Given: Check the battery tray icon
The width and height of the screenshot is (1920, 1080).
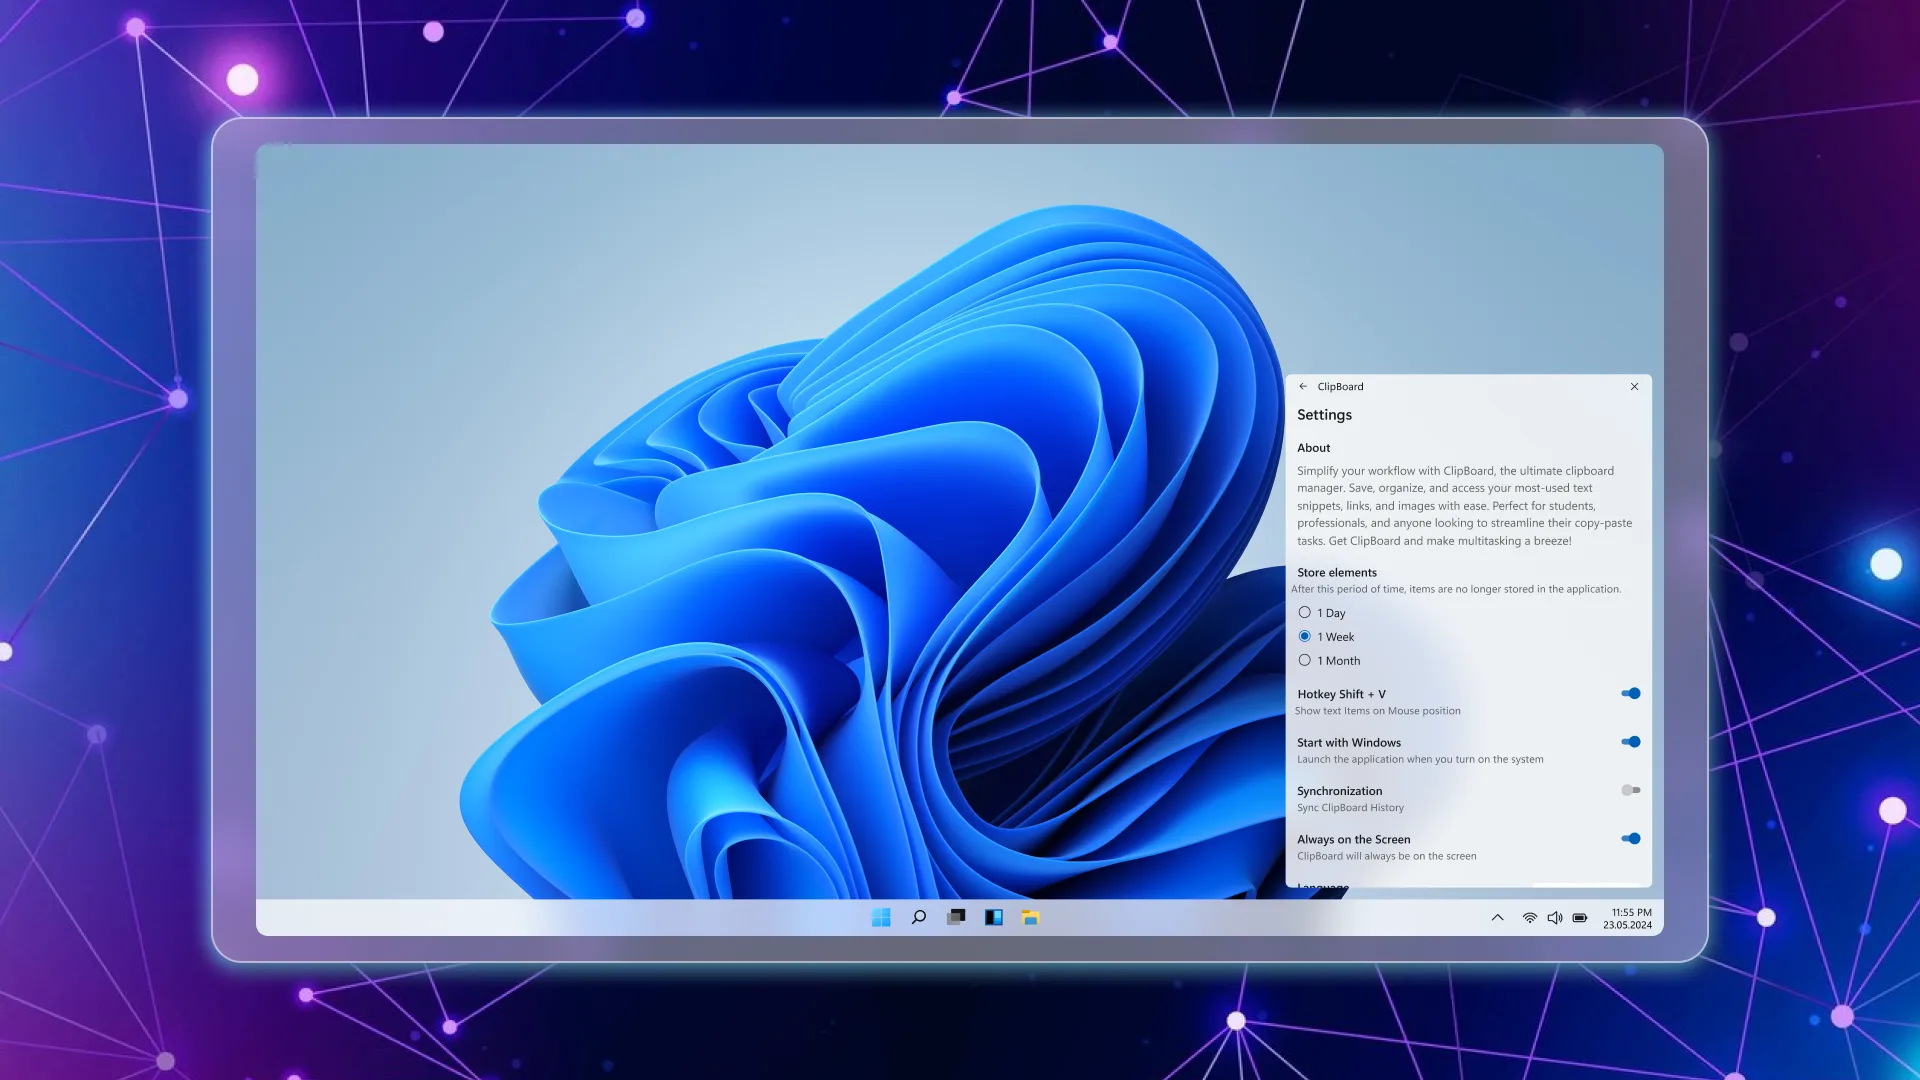Looking at the screenshot, I should pyautogui.click(x=1580, y=918).
